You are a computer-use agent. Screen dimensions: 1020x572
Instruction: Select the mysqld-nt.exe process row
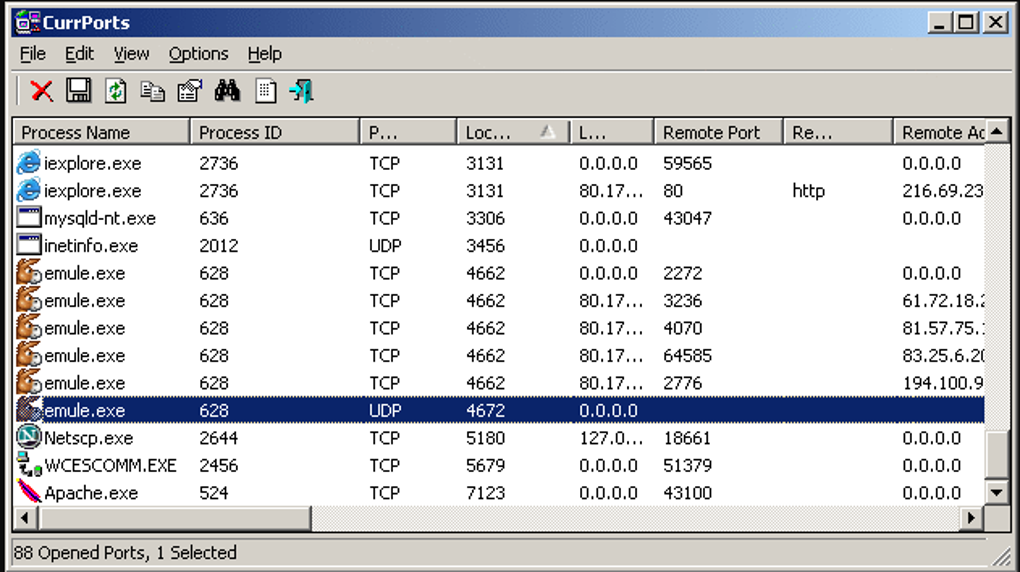[499, 218]
